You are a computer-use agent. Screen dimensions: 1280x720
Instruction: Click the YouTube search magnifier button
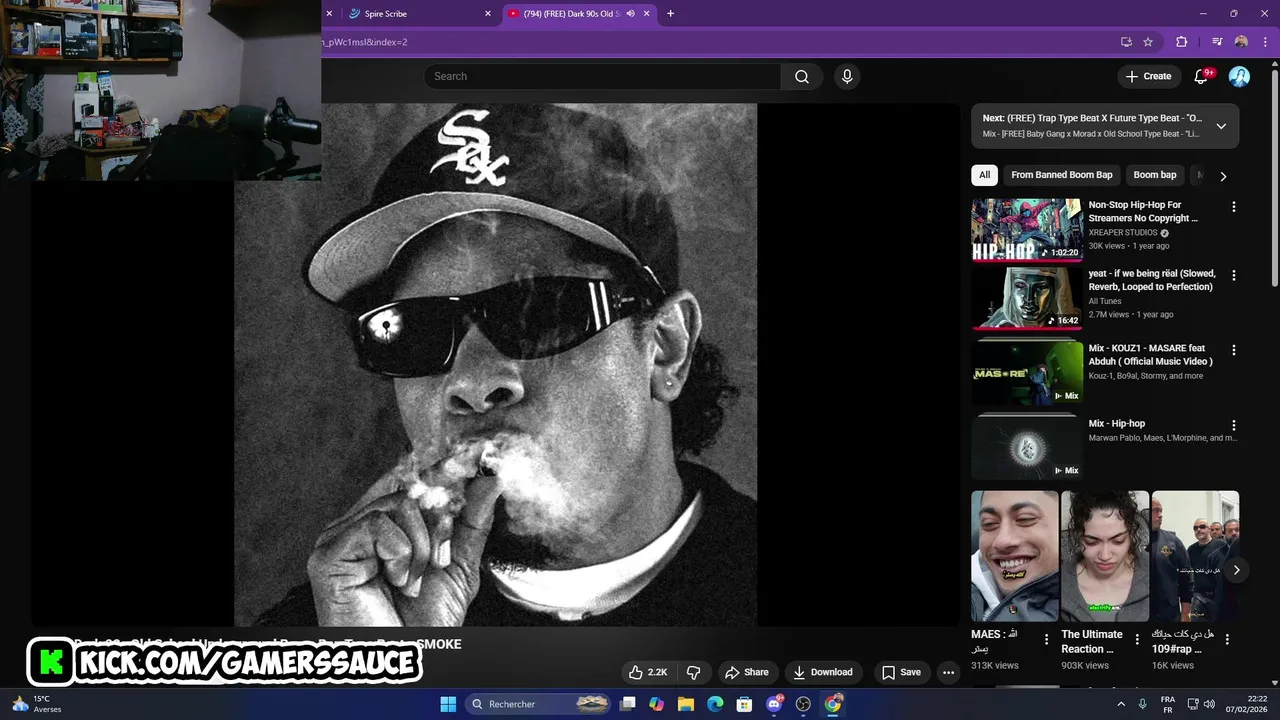point(802,77)
